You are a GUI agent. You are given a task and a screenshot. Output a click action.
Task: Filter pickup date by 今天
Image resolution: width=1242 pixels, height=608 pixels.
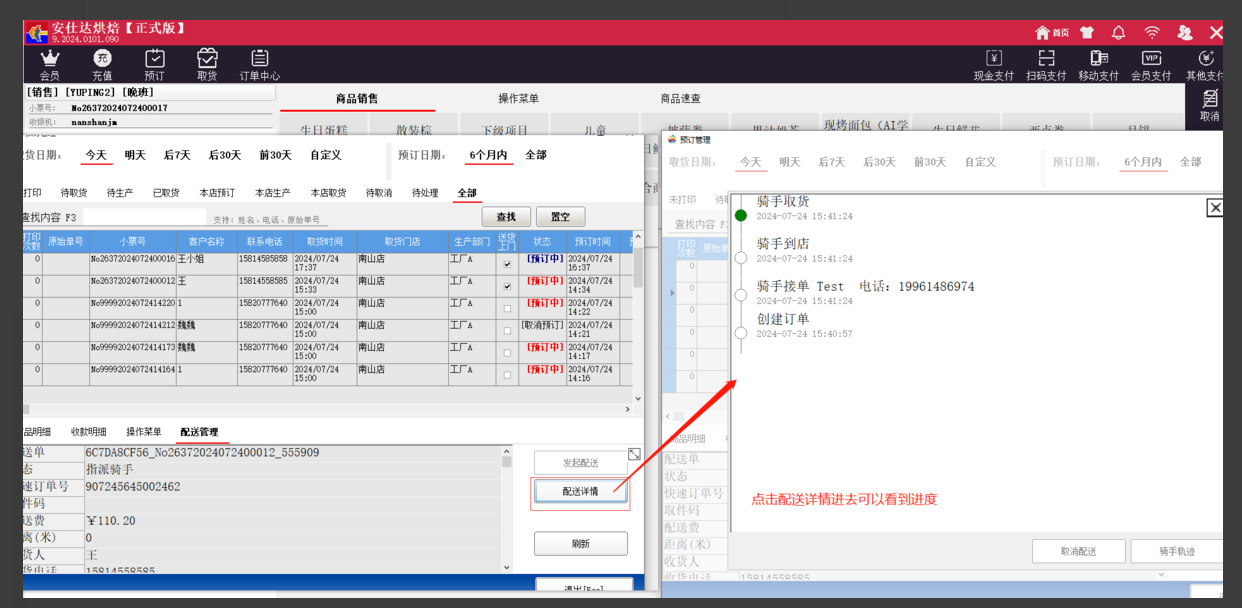click(96, 155)
